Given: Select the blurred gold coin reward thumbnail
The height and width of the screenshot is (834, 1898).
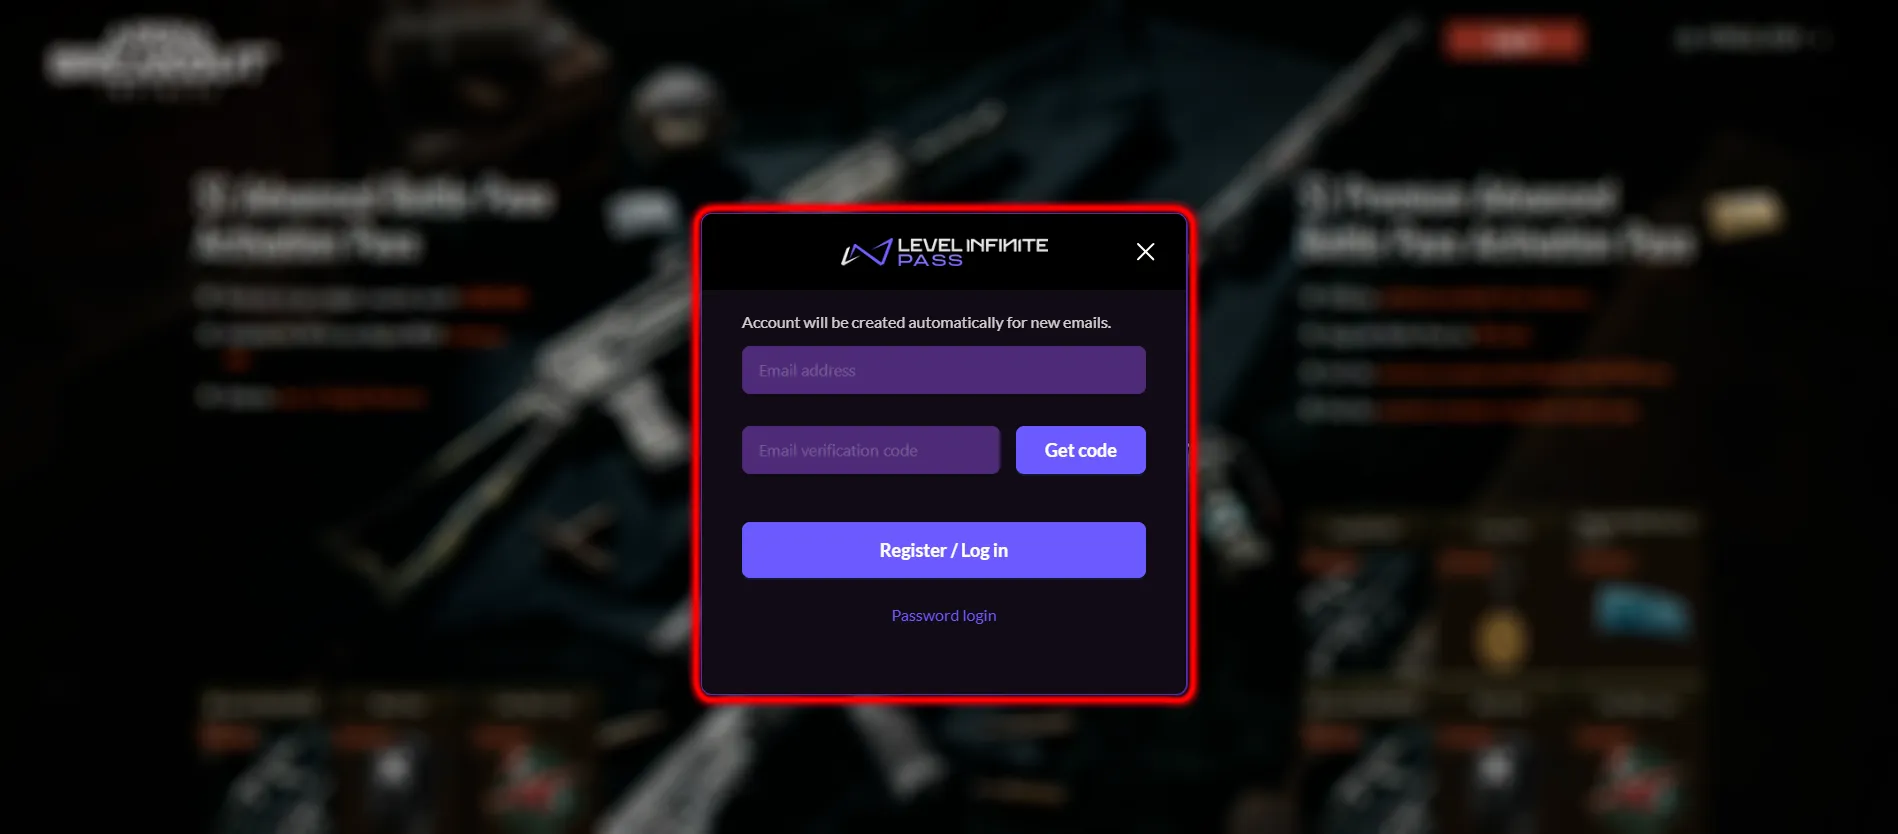Looking at the screenshot, I should pos(1501,641).
